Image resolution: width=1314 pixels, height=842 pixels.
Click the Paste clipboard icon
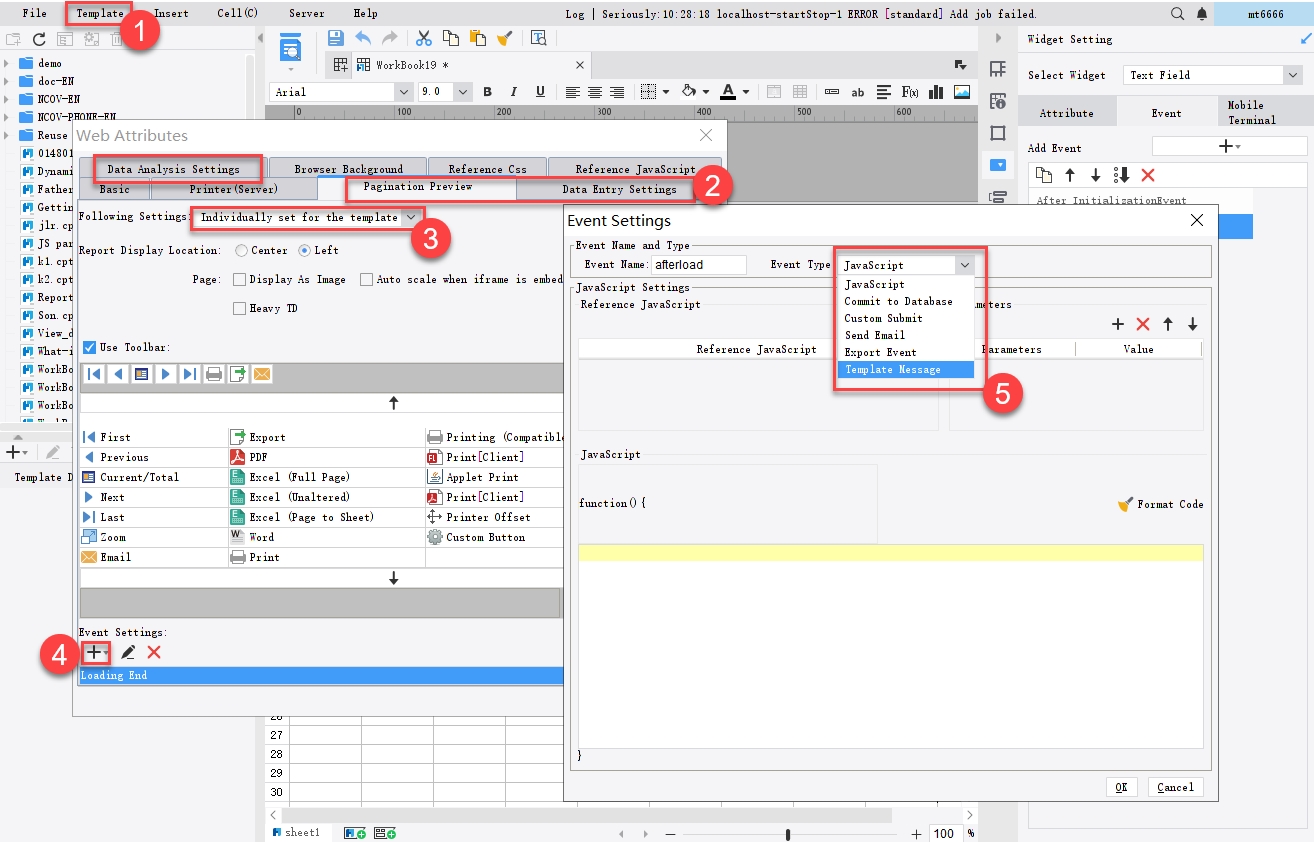tap(478, 38)
